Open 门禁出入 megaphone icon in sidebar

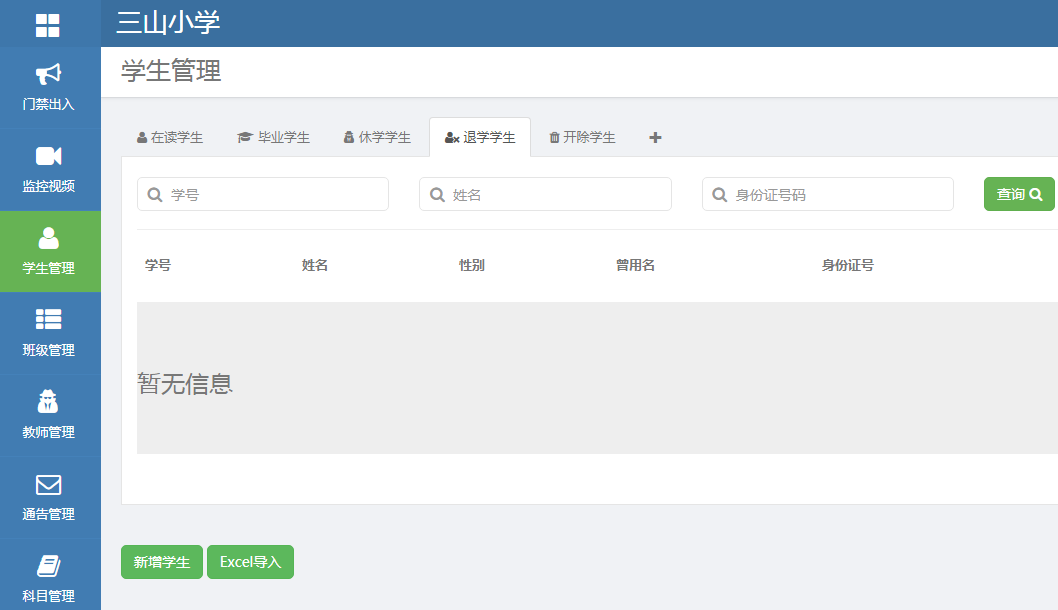click(48, 74)
